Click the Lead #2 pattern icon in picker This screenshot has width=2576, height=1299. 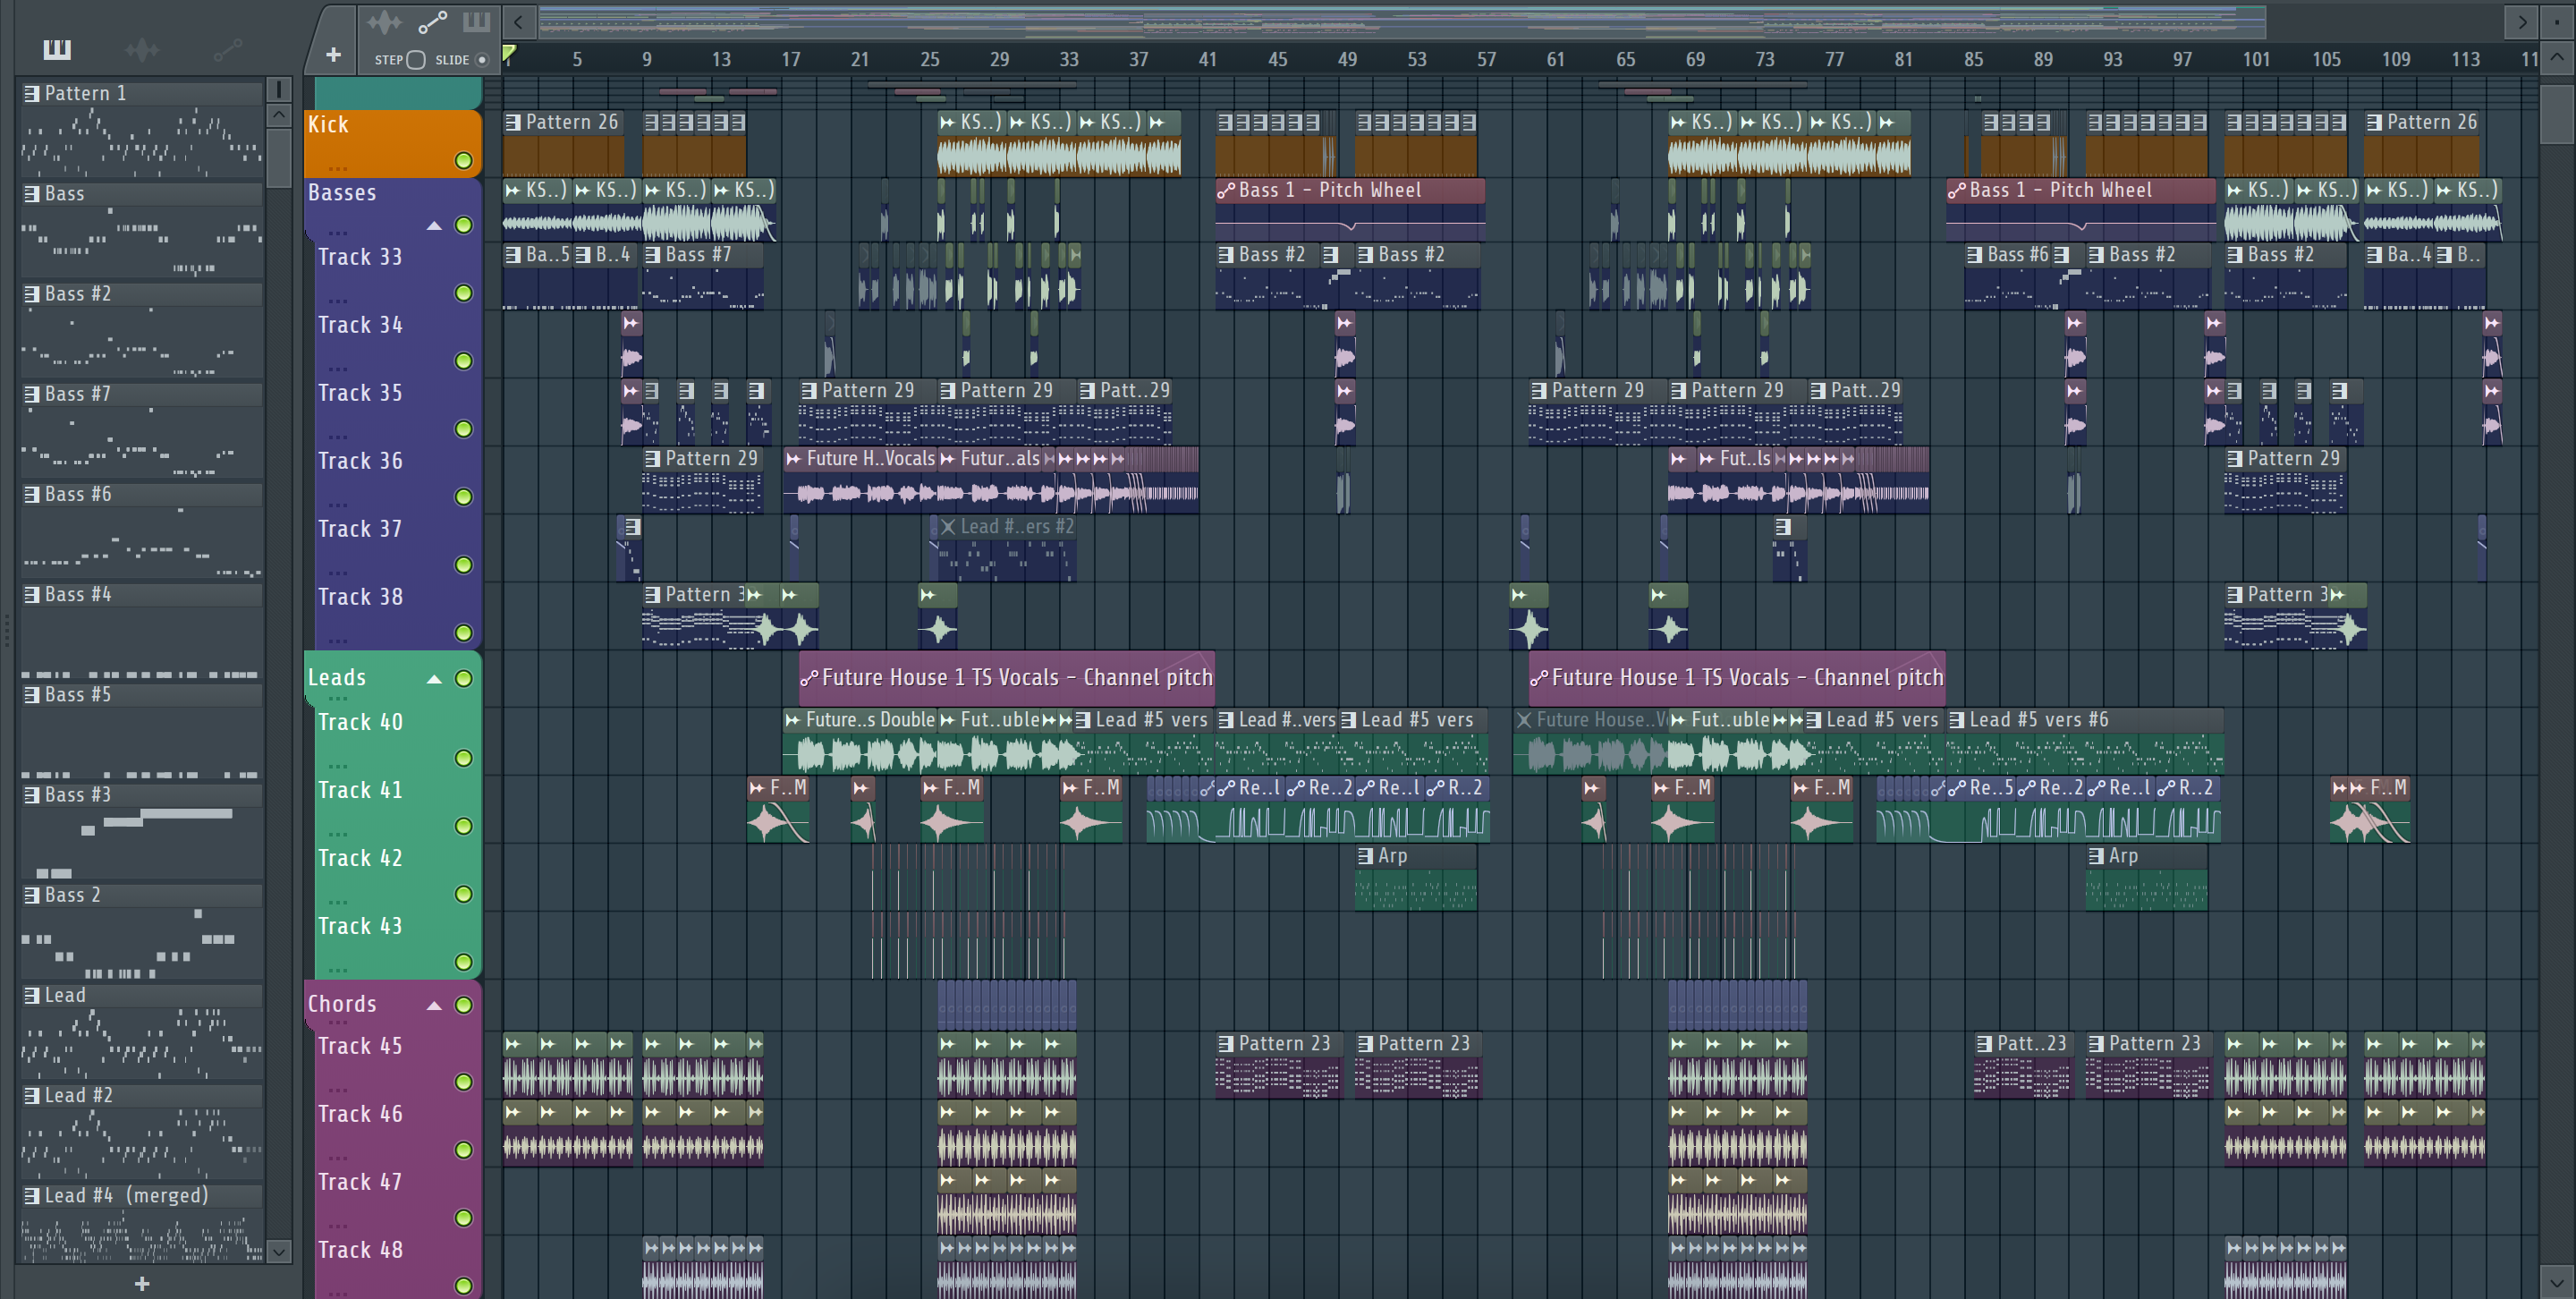(x=32, y=1095)
